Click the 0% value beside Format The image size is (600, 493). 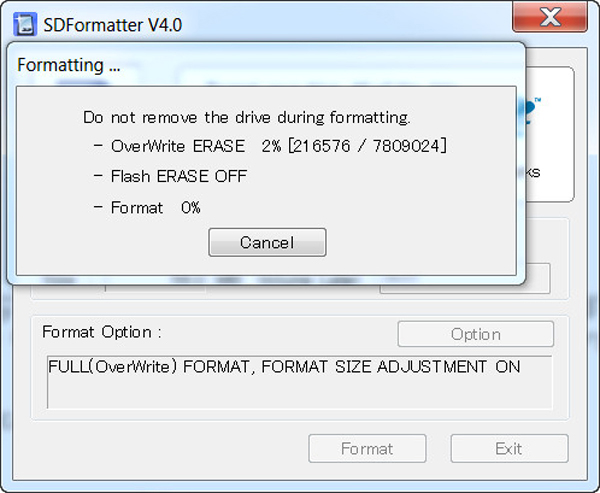190,207
